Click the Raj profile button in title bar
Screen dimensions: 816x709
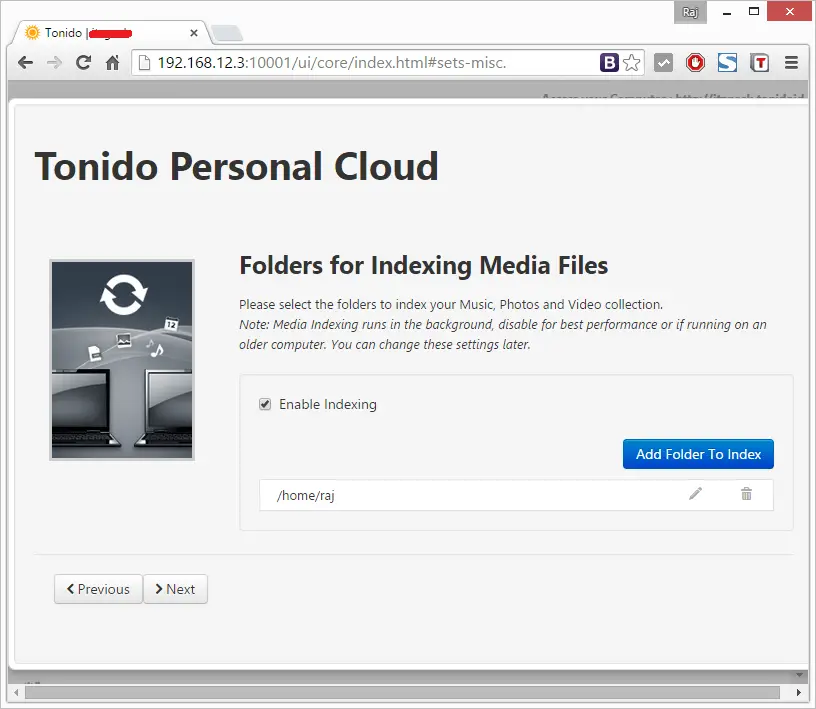point(690,12)
